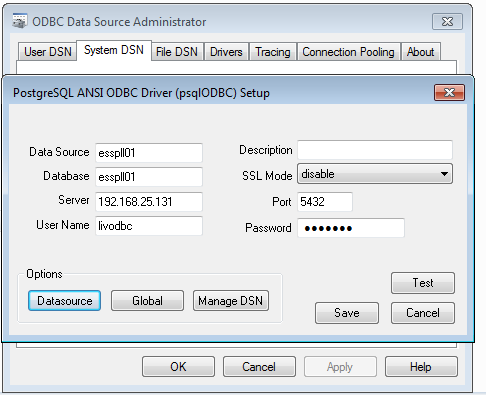Switch to the User DSN tab
Viewport: 486px width, 395px height.
(48, 52)
